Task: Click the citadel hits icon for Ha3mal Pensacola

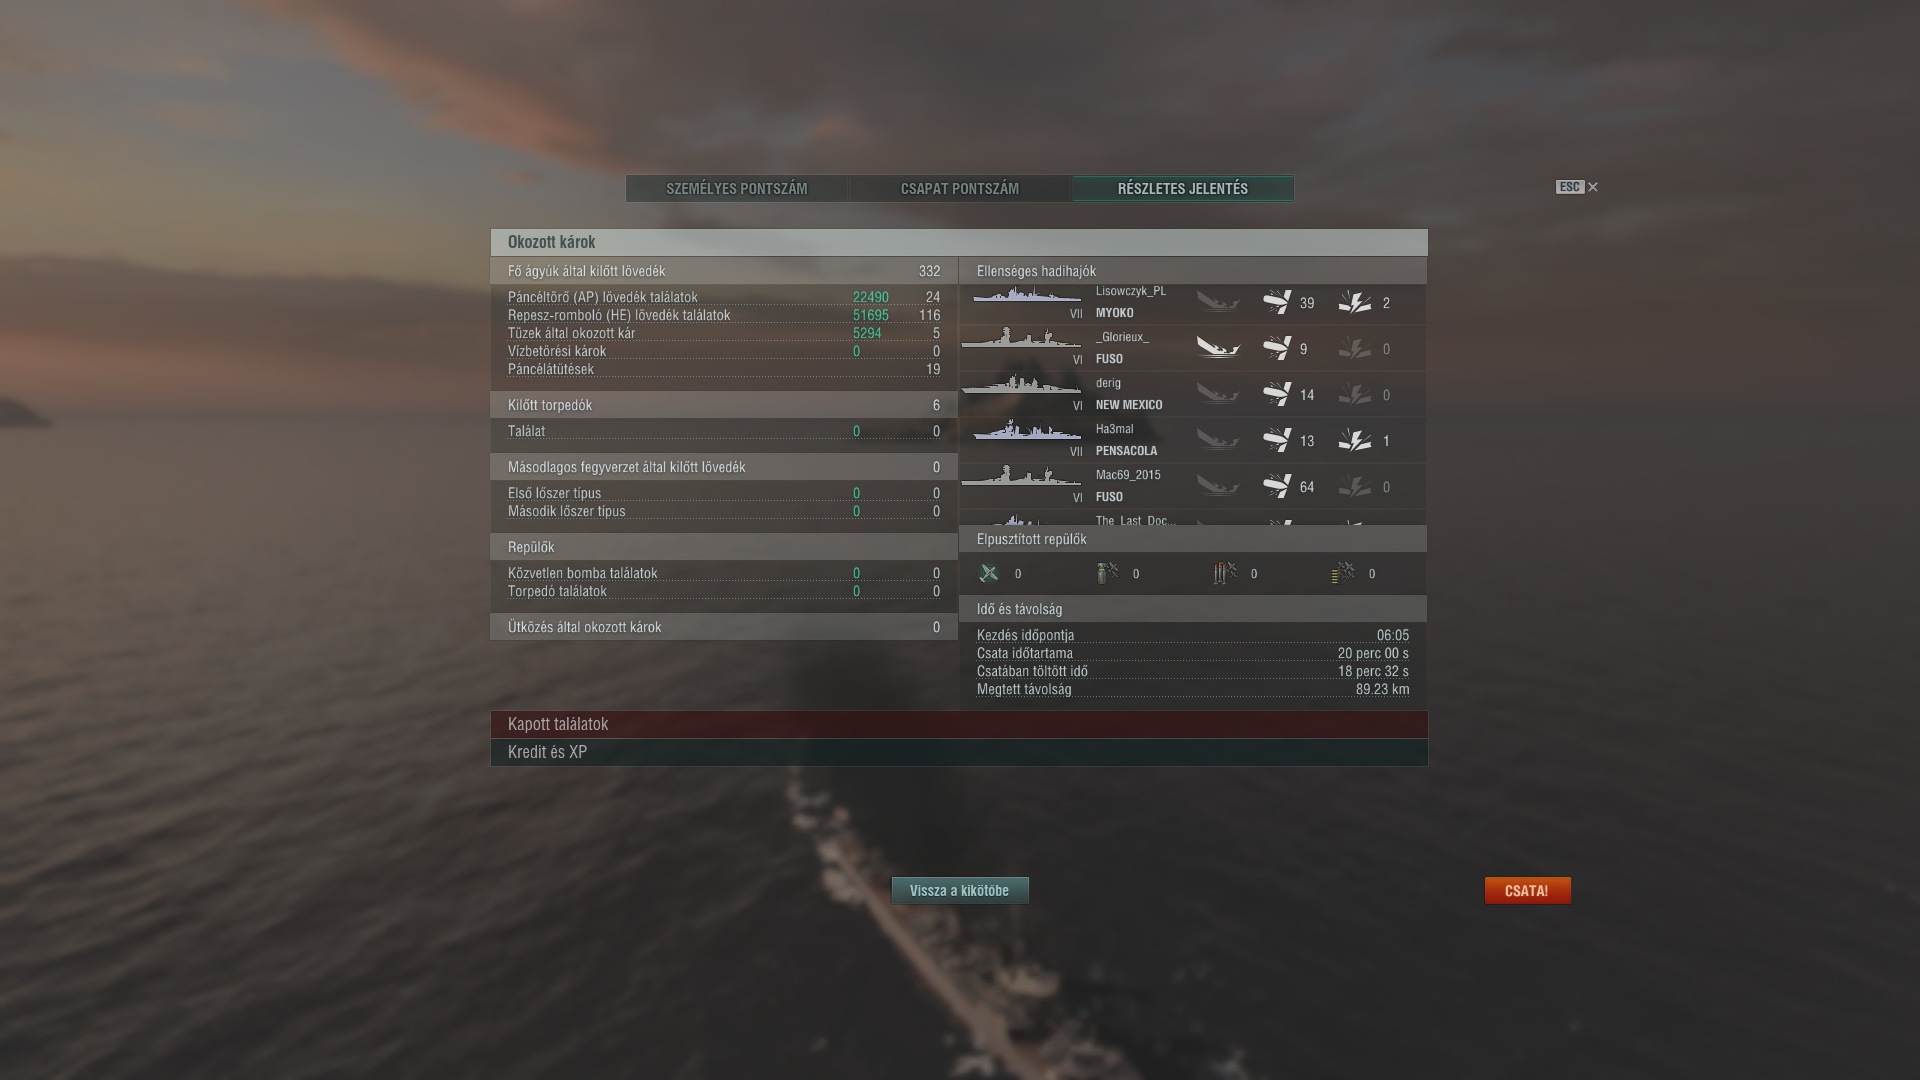Action: click(x=1355, y=440)
